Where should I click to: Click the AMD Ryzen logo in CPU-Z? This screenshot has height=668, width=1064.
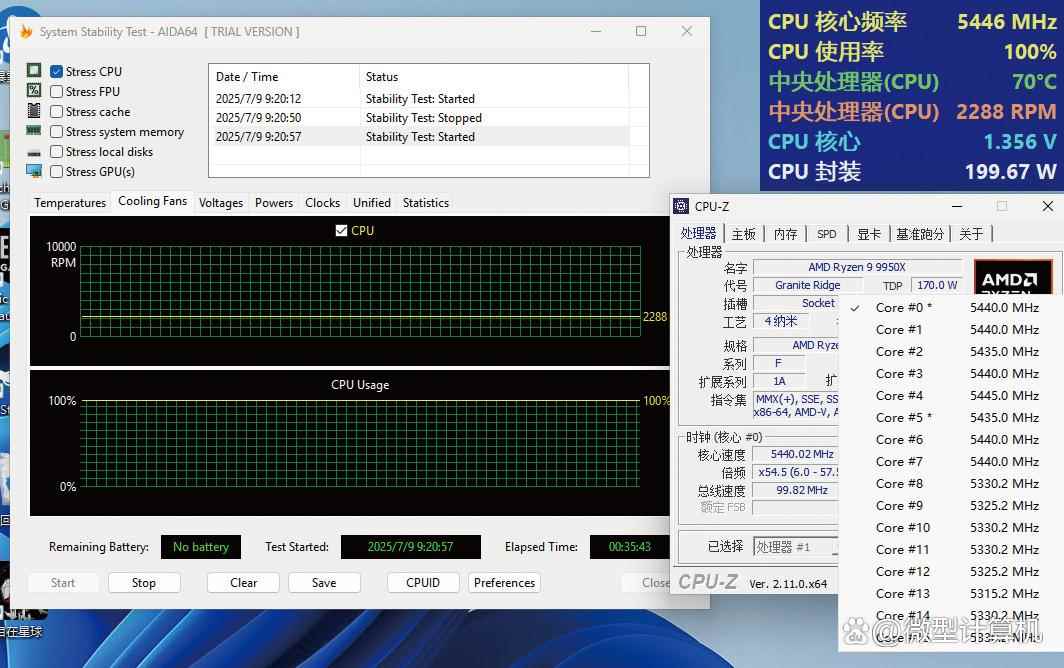(x=1013, y=277)
